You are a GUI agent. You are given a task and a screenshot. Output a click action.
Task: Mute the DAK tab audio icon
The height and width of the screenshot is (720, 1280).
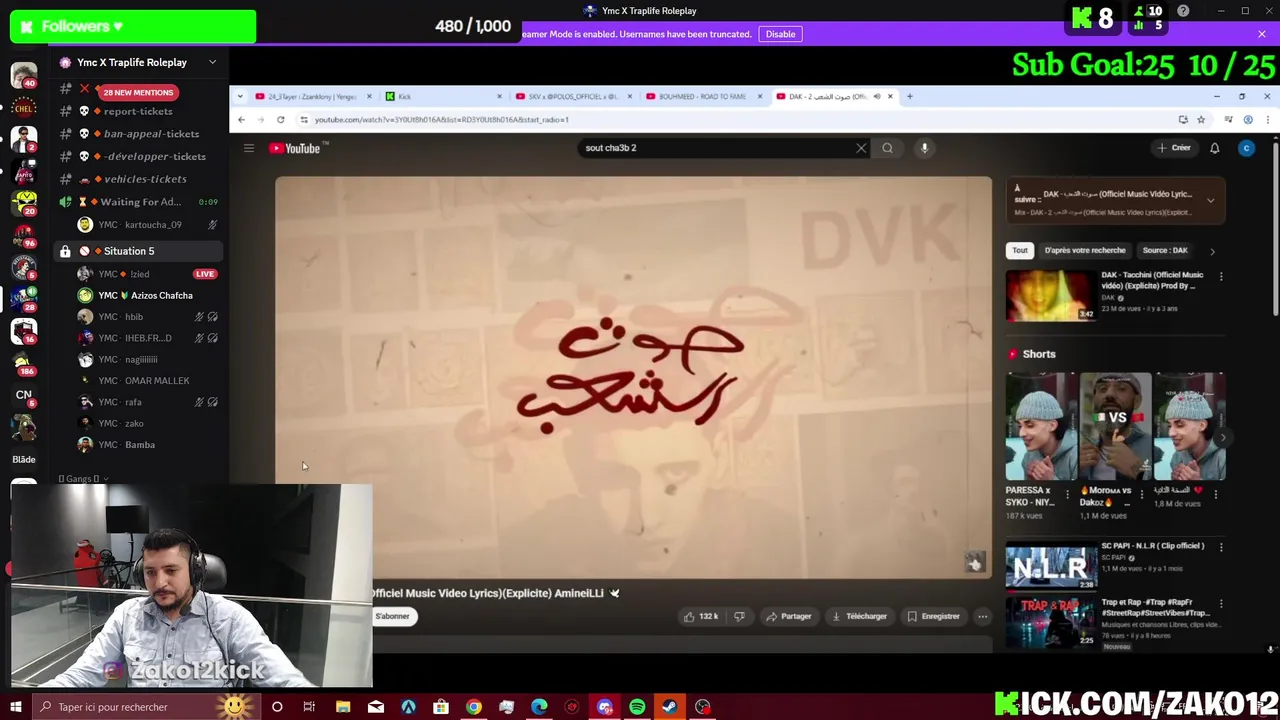[x=876, y=96]
